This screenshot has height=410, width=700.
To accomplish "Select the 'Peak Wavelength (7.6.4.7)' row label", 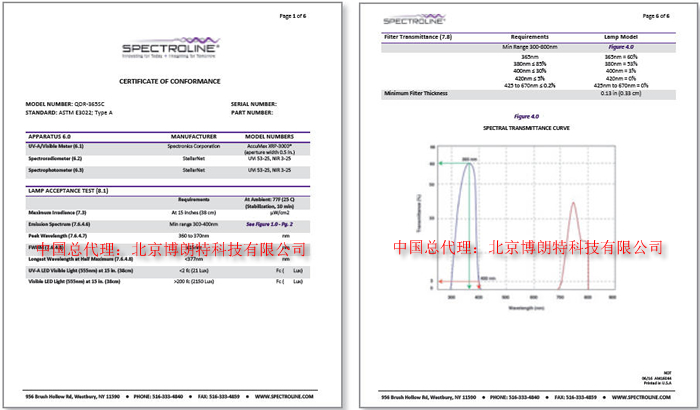I will point(58,235).
